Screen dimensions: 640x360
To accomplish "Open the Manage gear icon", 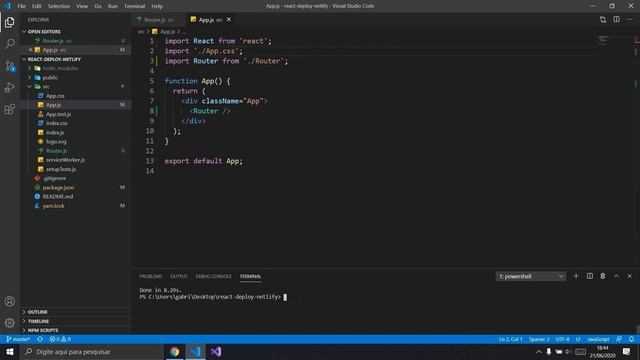I will pyautogui.click(x=10, y=323).
